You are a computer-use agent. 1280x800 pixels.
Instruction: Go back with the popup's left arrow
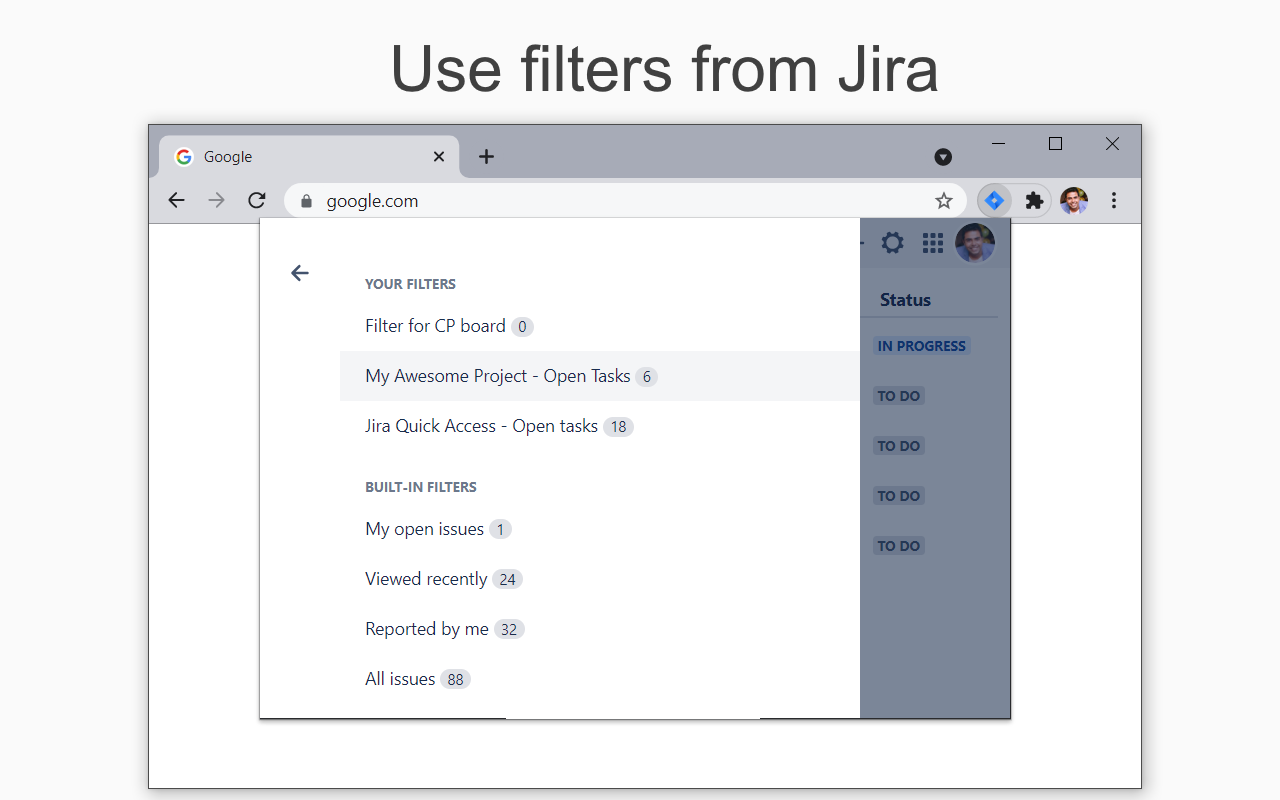coord(300,273)
